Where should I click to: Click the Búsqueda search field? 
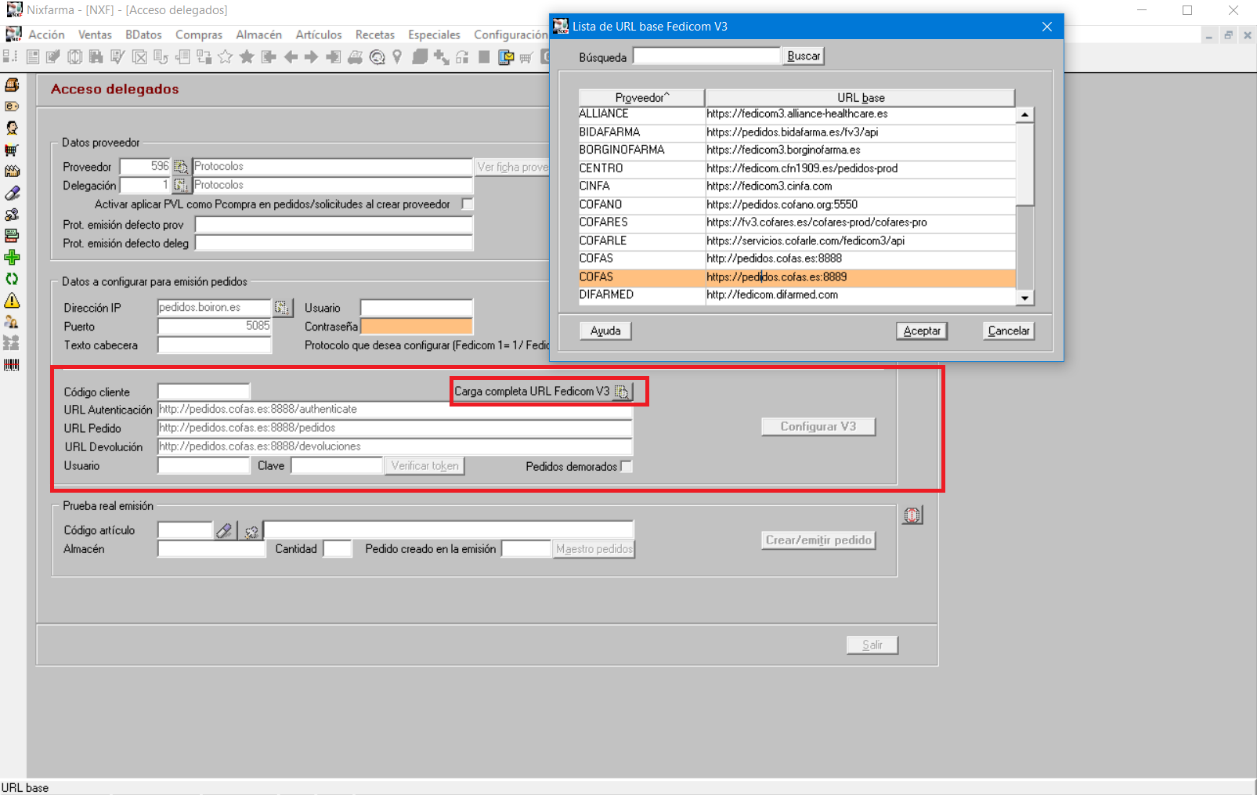point(706,56)
